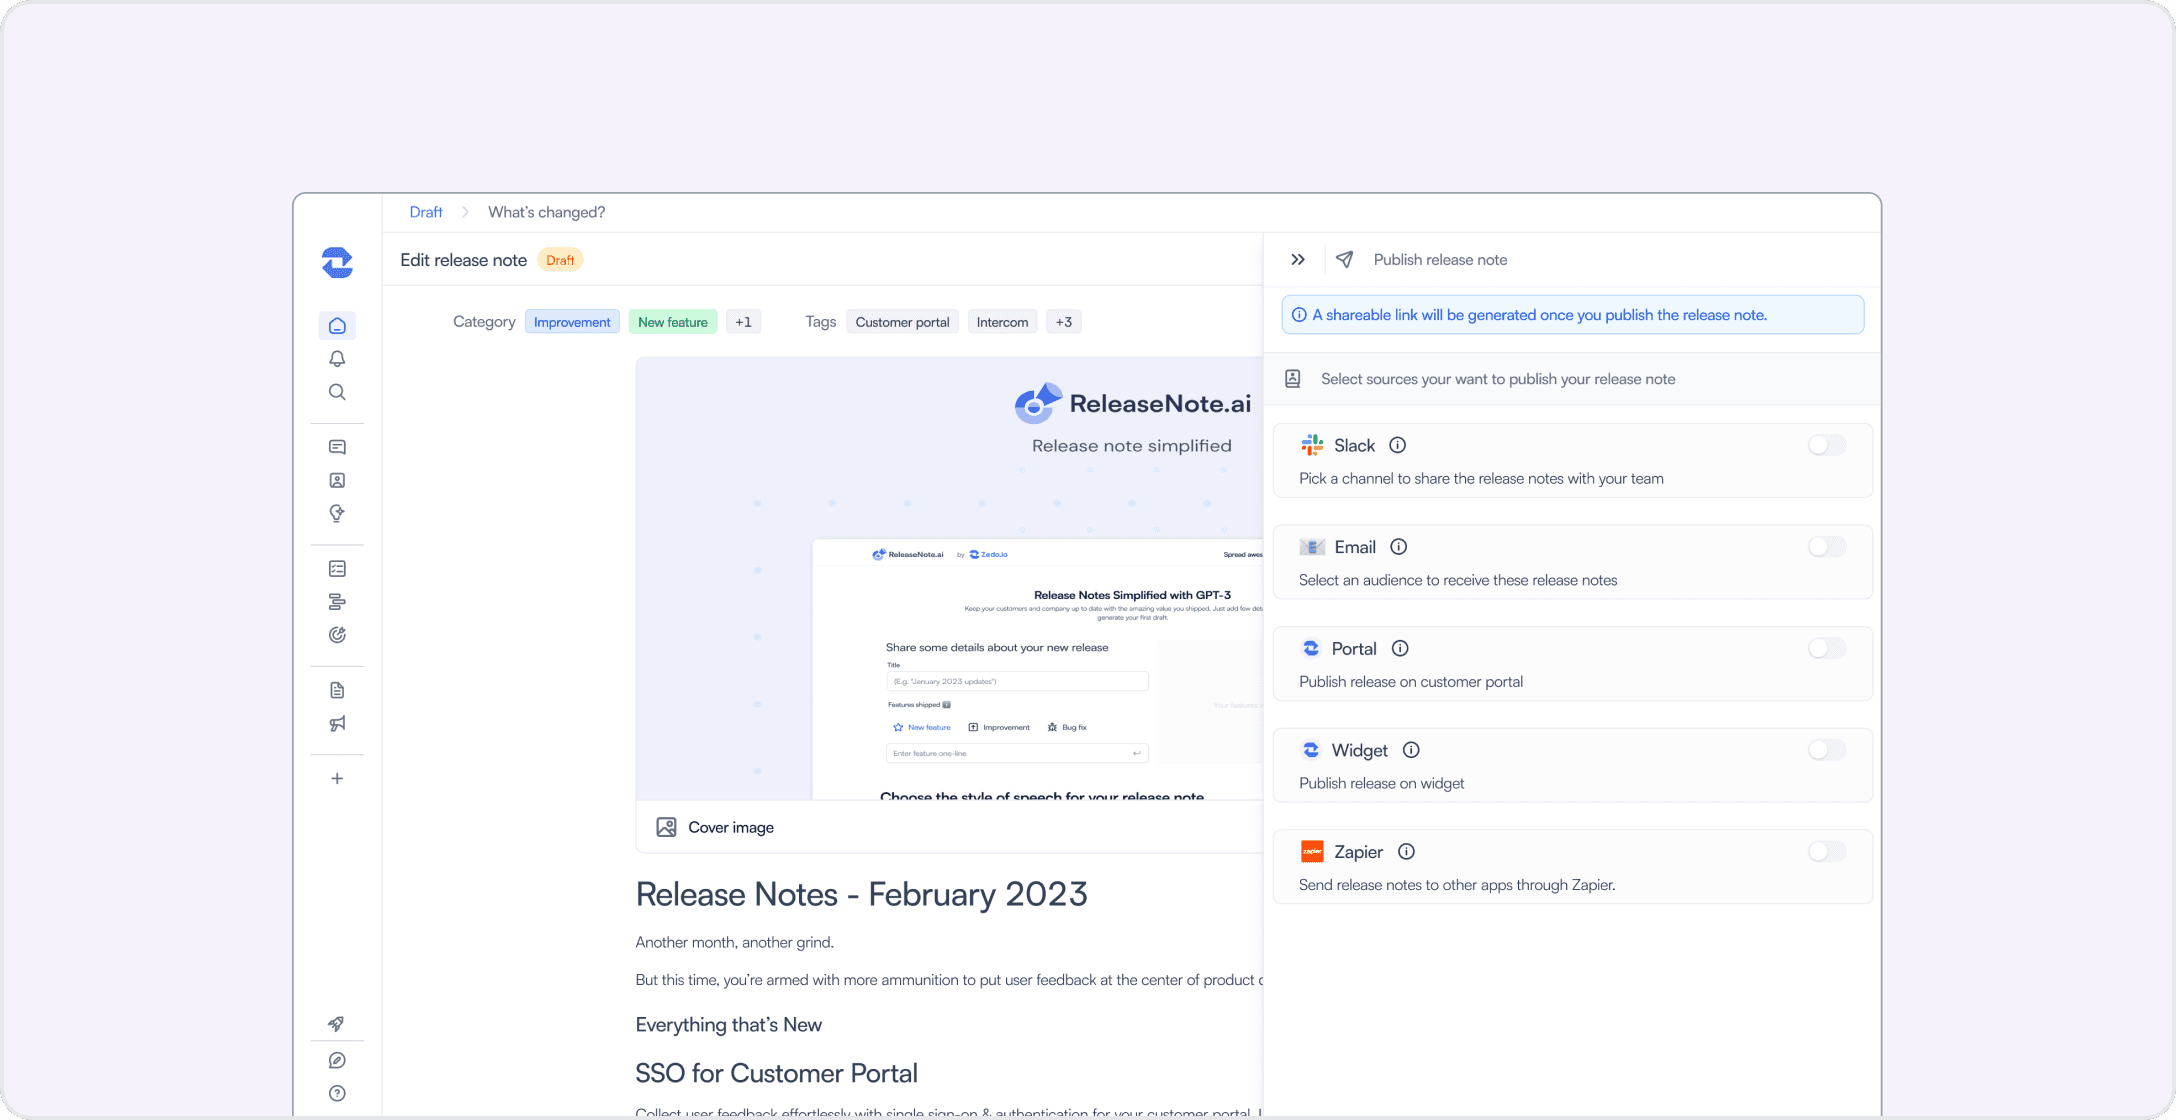
Task: Open the goals target icon
Action: click(x=337, y=635)
